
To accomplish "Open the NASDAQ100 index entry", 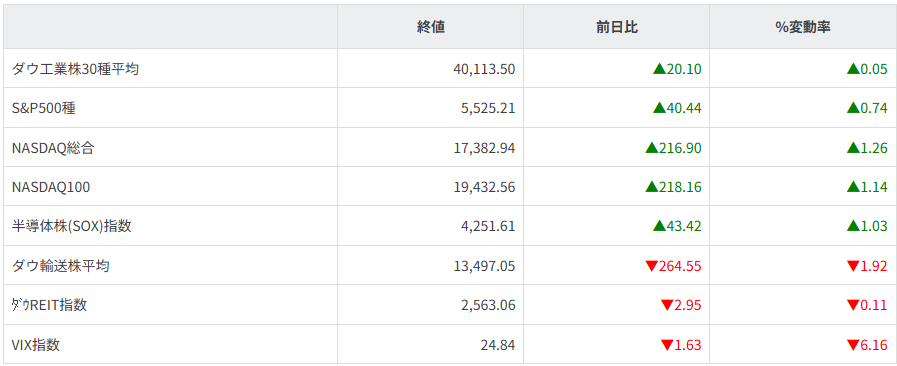I will [50, 187].
